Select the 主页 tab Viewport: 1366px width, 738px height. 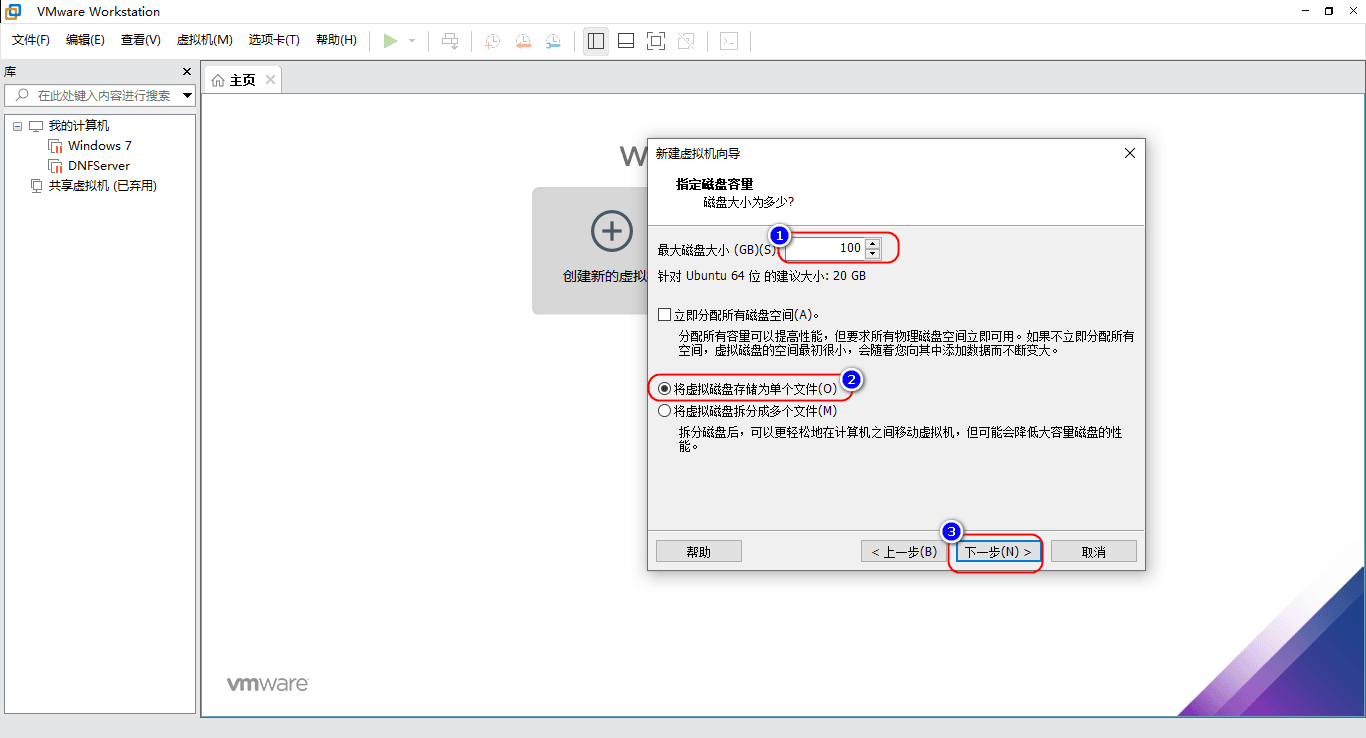point(243,80)
